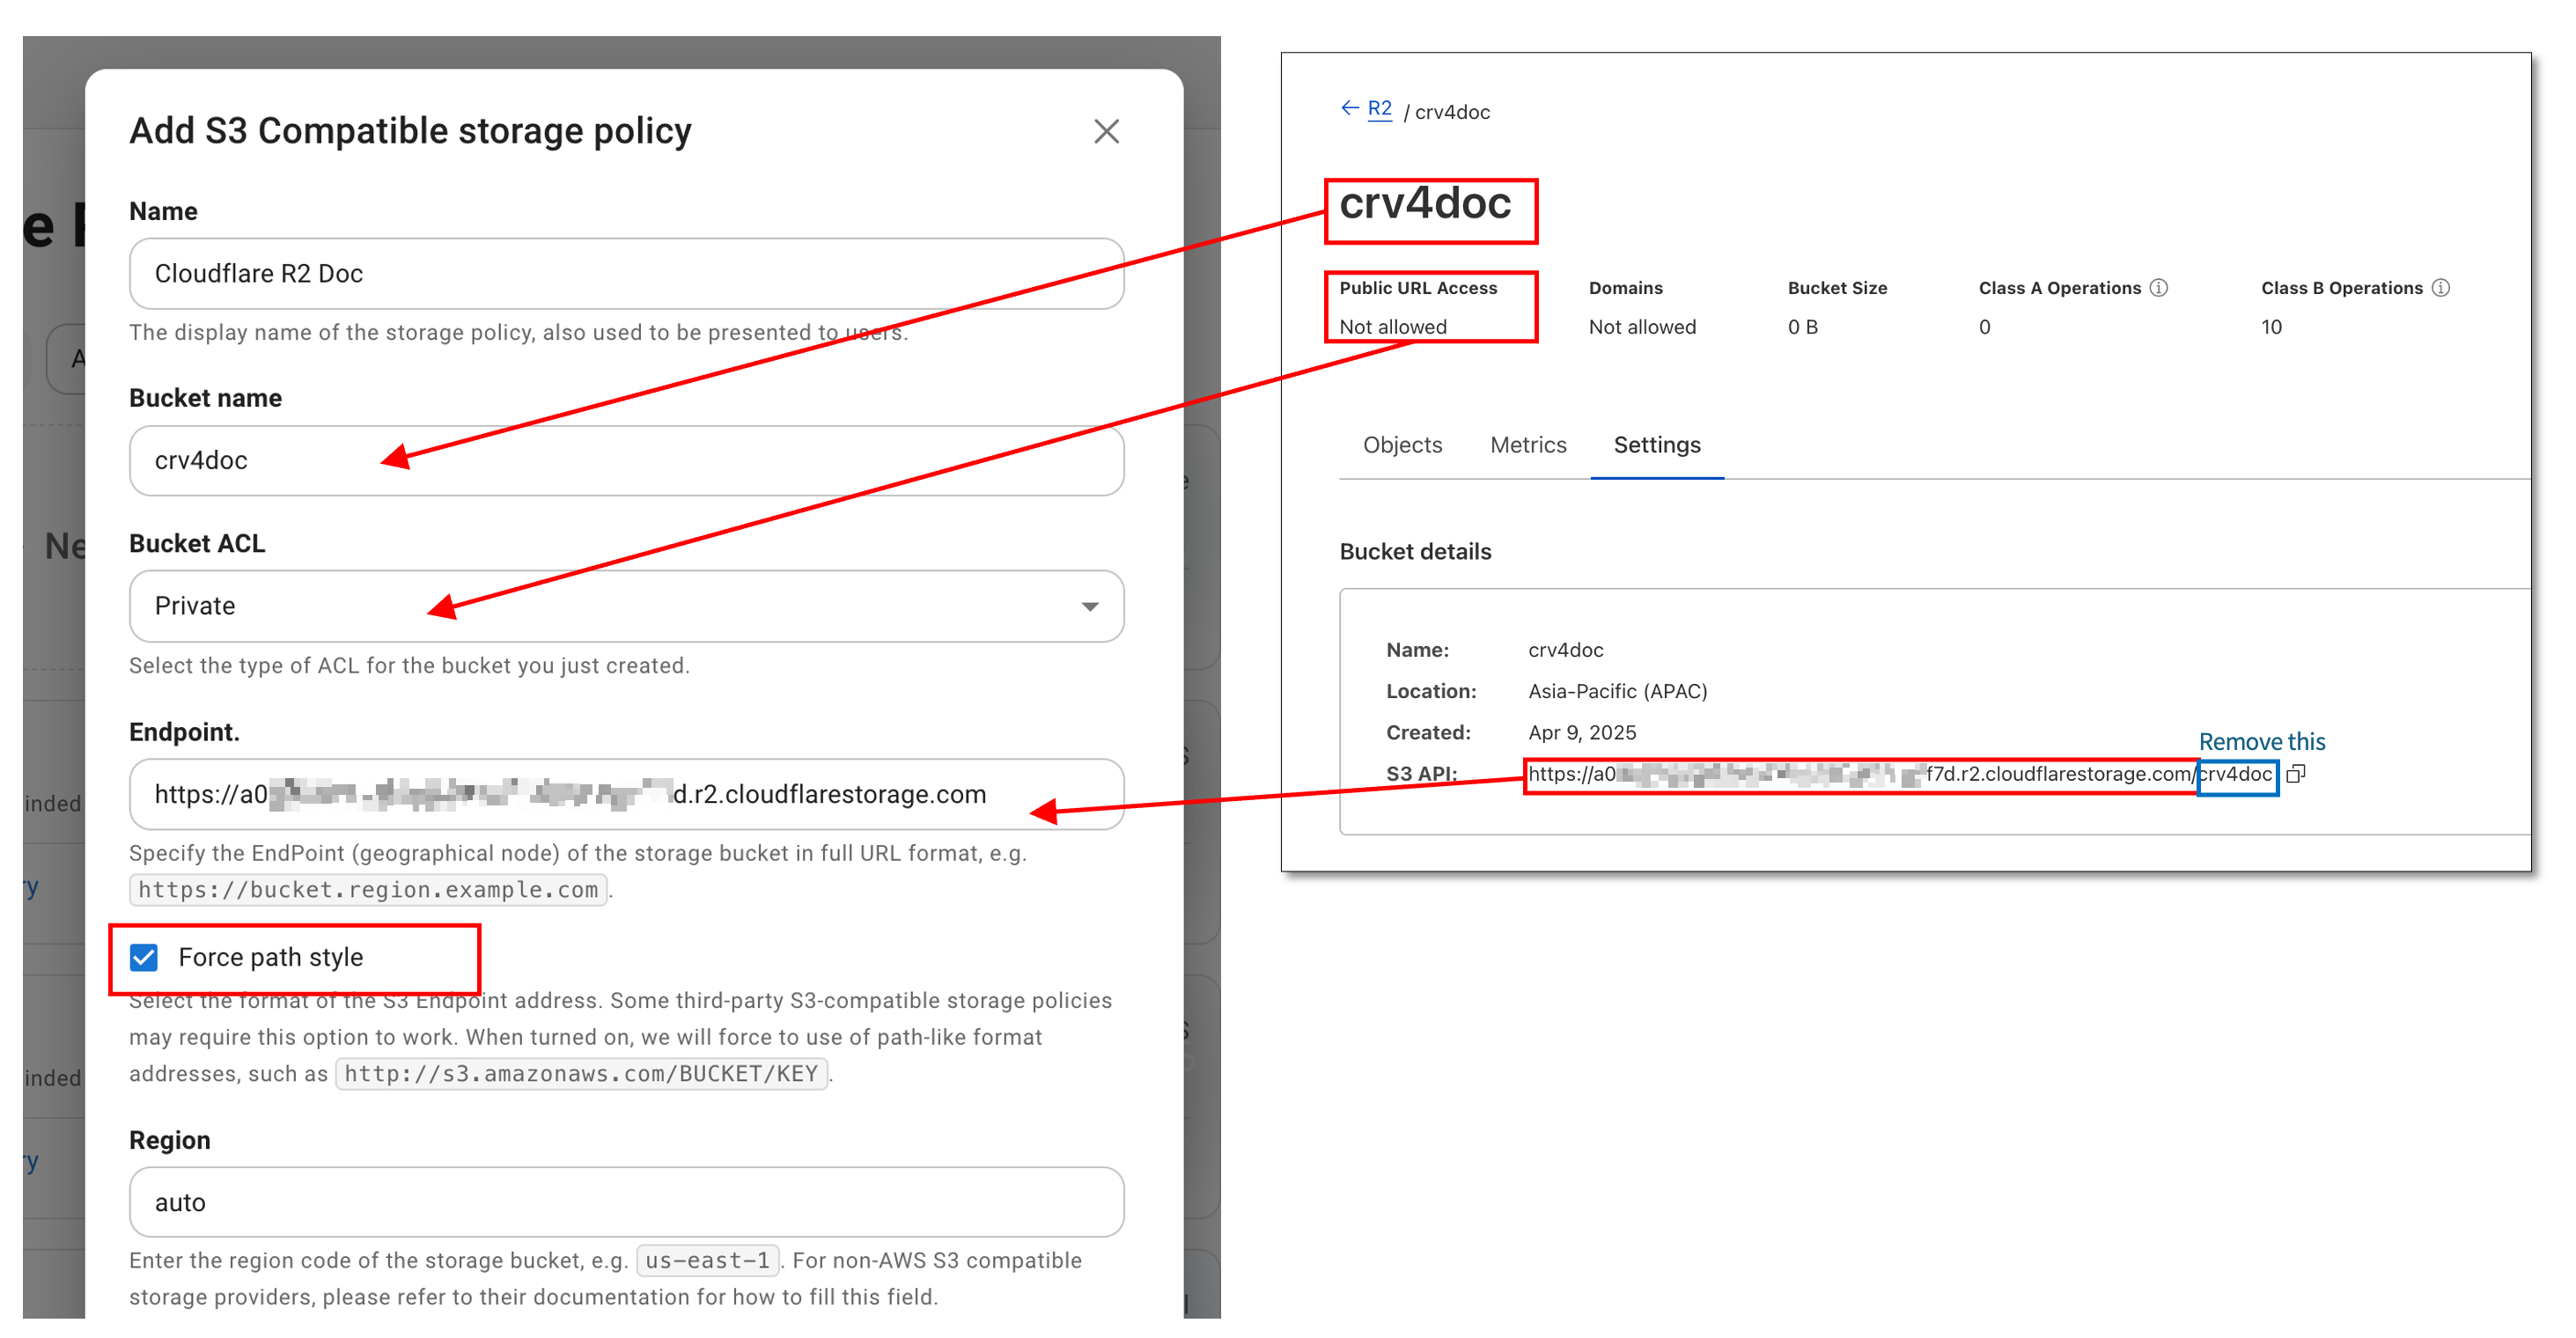The image size is (2576, 1338).
Task: Select the Settings tab
Action: click(1656, 445)
